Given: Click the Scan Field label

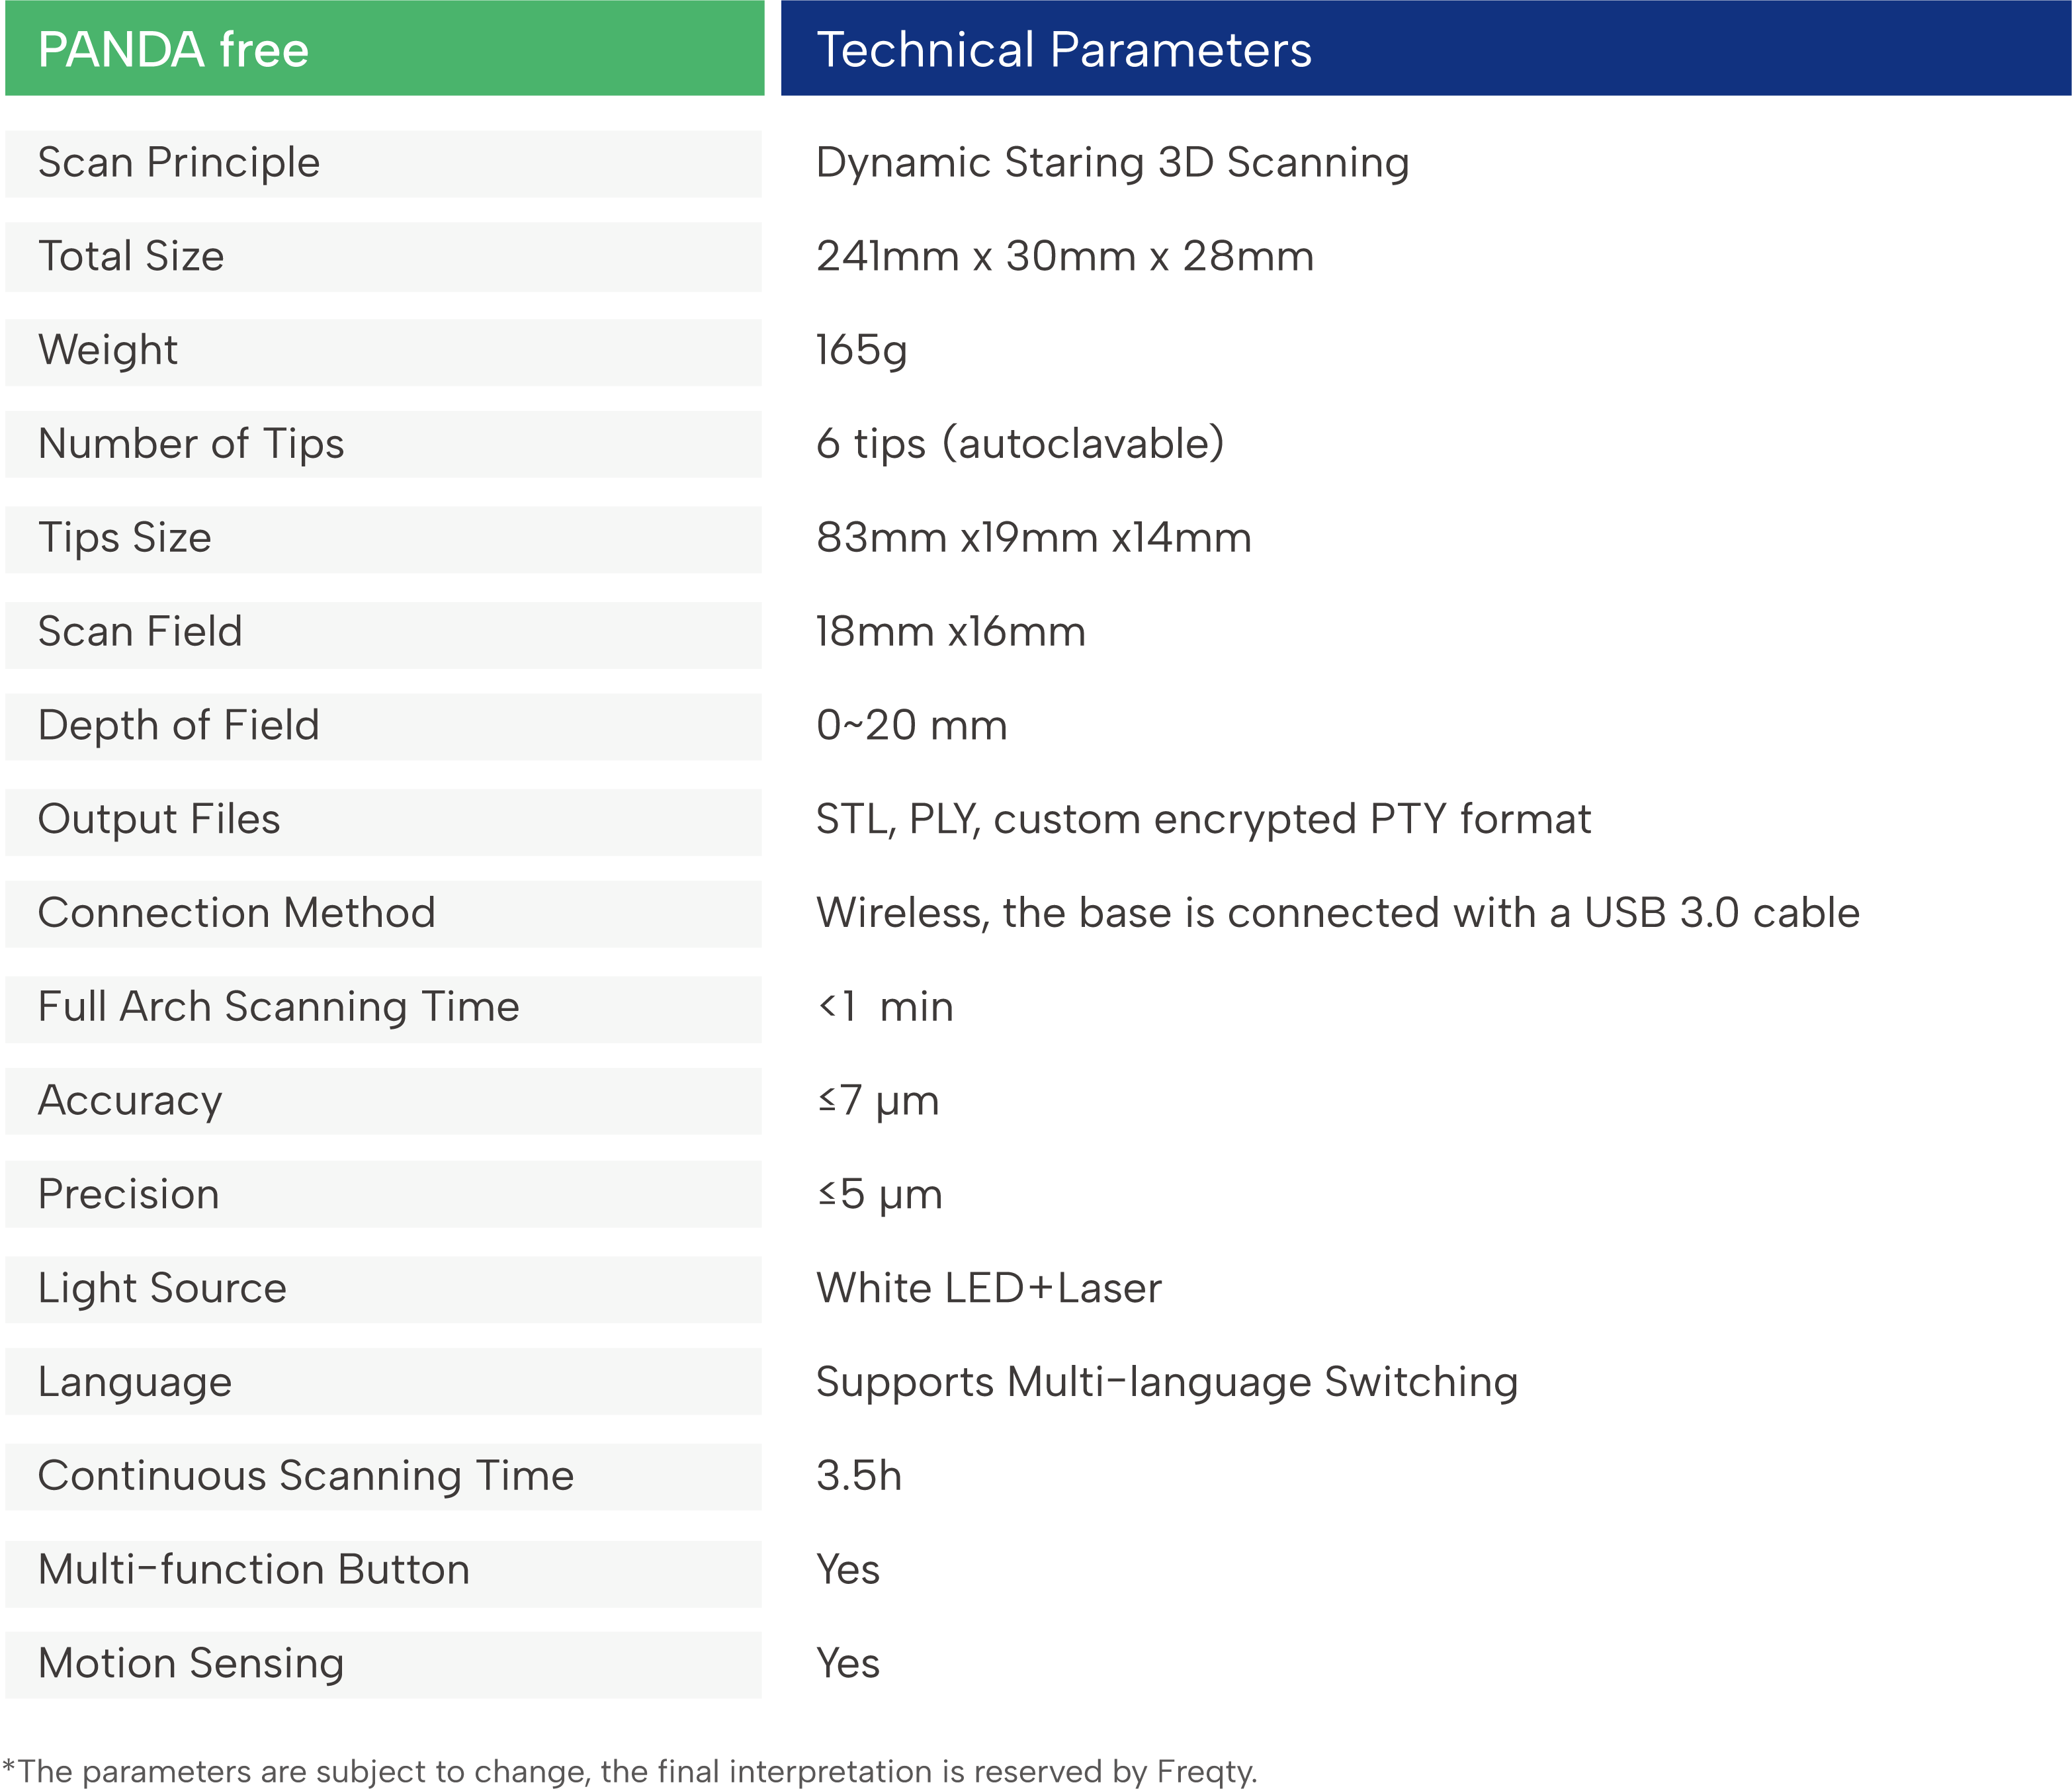Looking at the screenshot, I should click(383, 633).
